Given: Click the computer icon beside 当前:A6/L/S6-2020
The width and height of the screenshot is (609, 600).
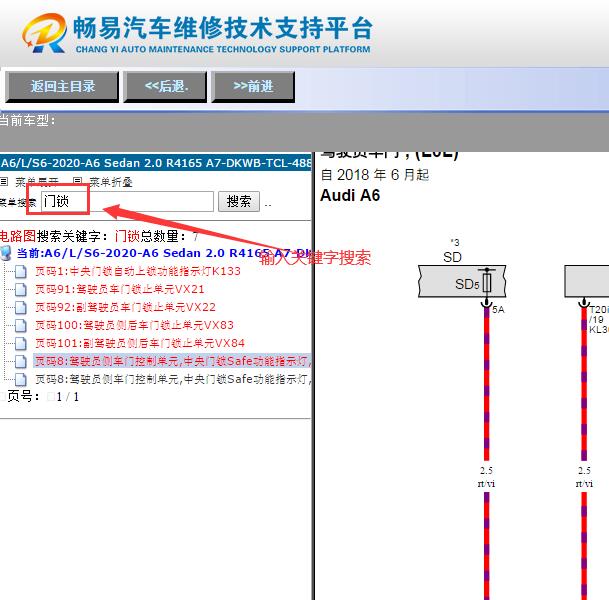Looking at the screenshot, I should pyautogui.click(x=6, y=253).
